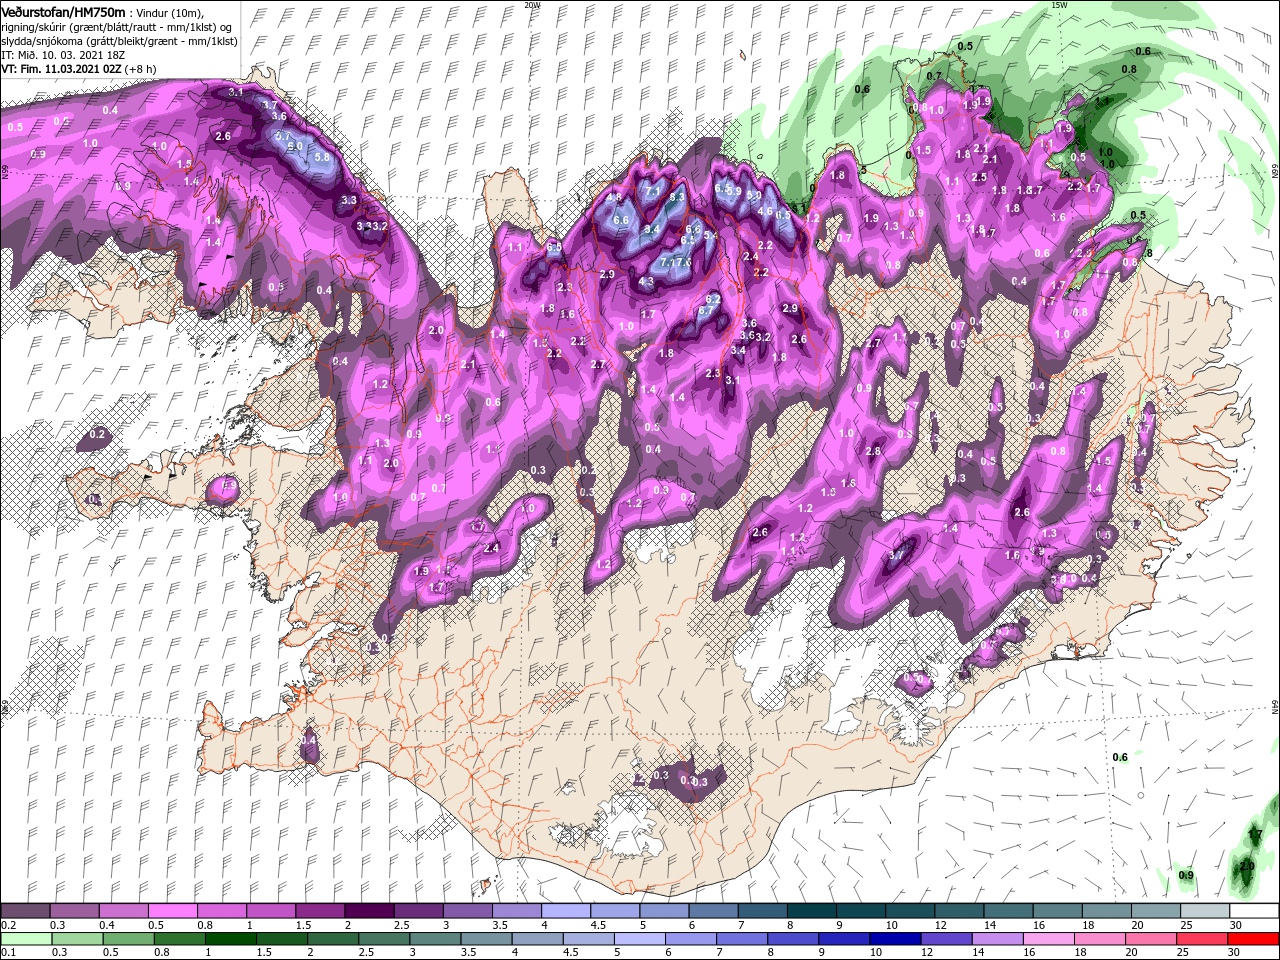The height and width of the screenshot is (960, 1280).
Task: Select bright pink 0.5 swatch in the snow legend
Action: click(172, 912)
